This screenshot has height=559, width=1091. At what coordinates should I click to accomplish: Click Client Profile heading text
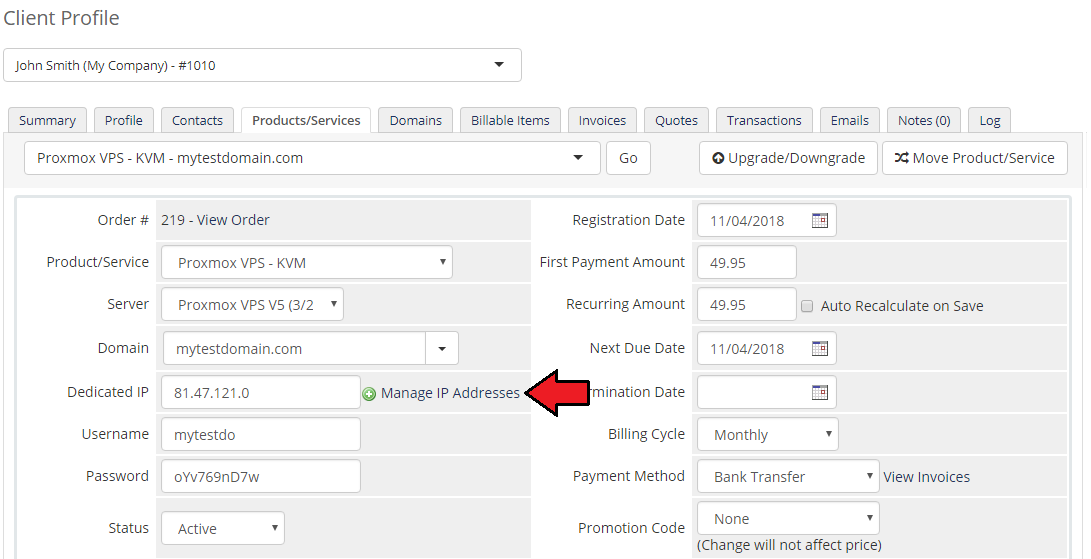click(61, 18)
